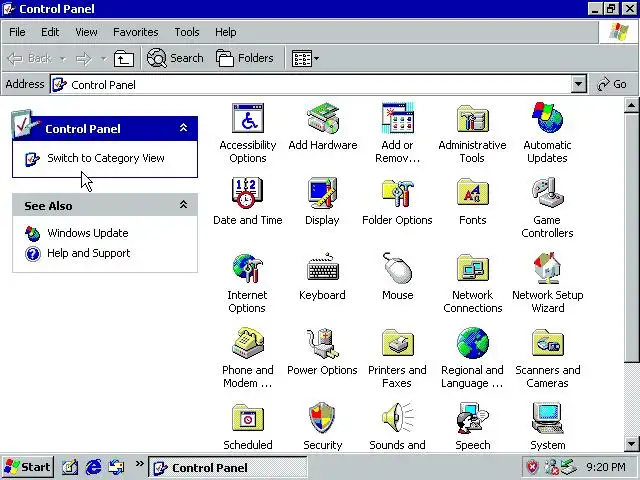Open the Help menu

point(225,32)
